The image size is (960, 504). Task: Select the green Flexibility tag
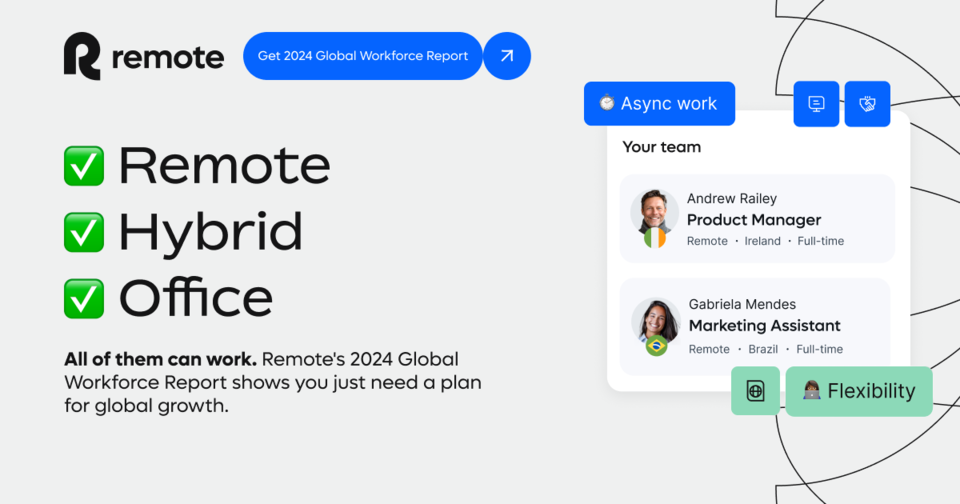point(858,391)
